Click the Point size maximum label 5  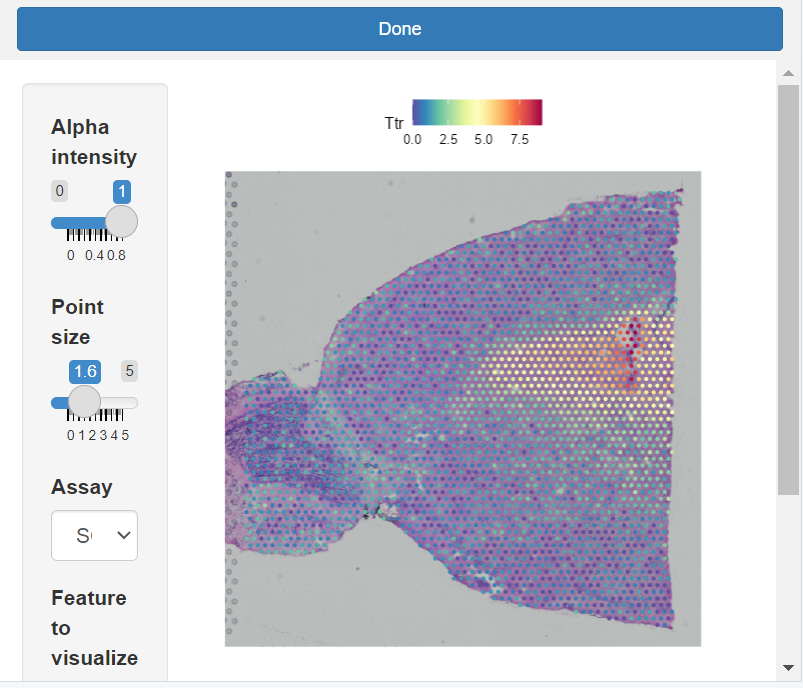pos(130,370)
